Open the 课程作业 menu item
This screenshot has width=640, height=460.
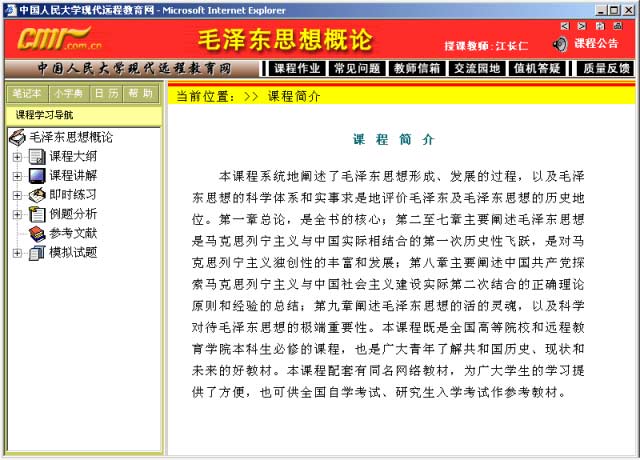(x=297, y=68)
